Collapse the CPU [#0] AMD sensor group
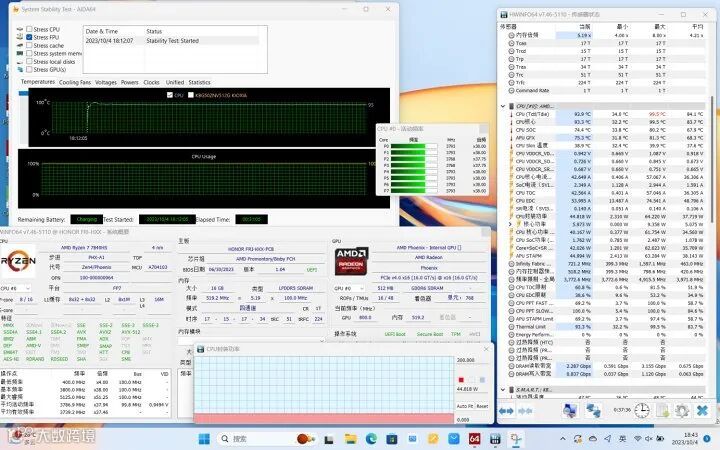Image resolution: width=720 pixels, height=450 pixels. click(503, 106)
